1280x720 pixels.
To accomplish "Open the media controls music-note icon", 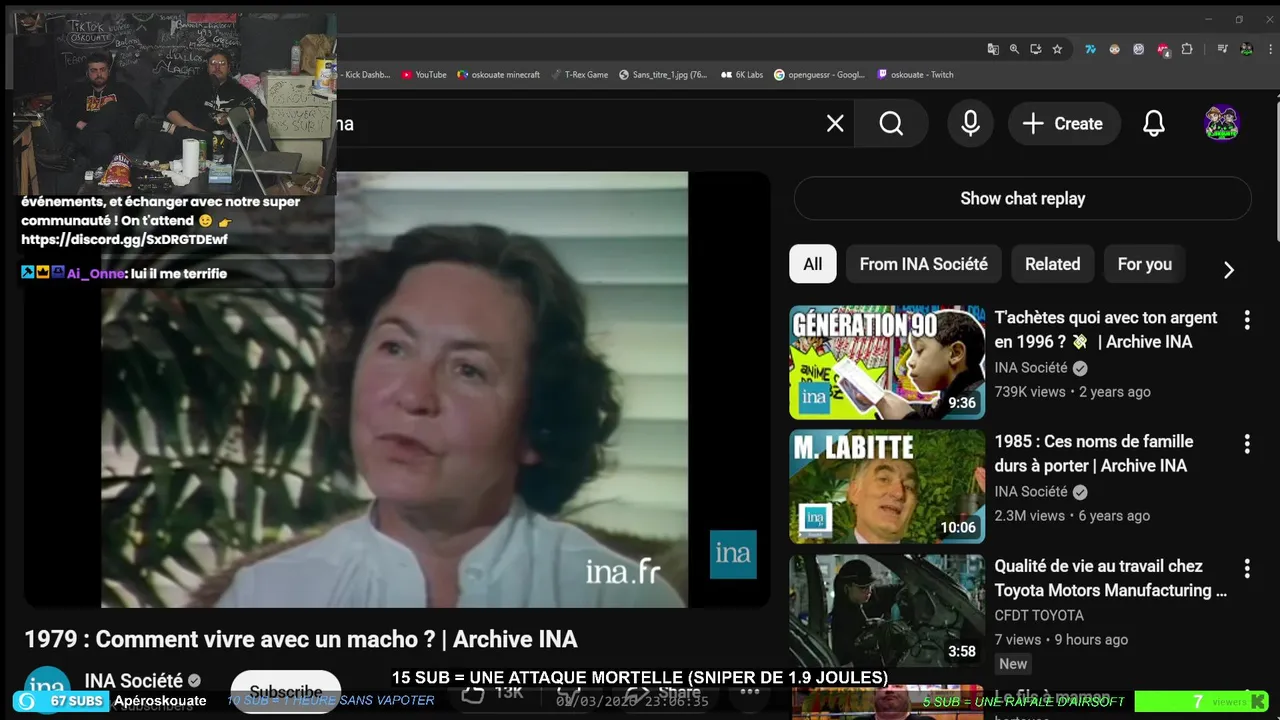I will point(1222,49).
